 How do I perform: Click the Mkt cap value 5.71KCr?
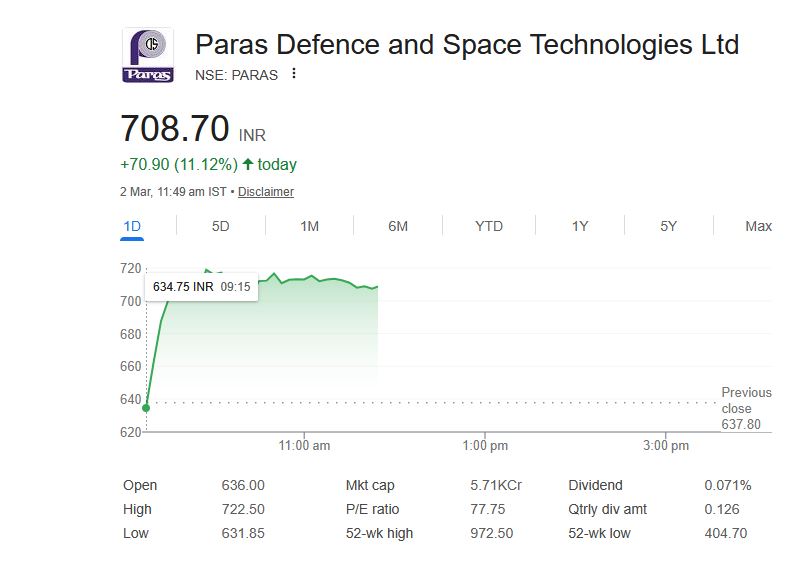[496, 485]
